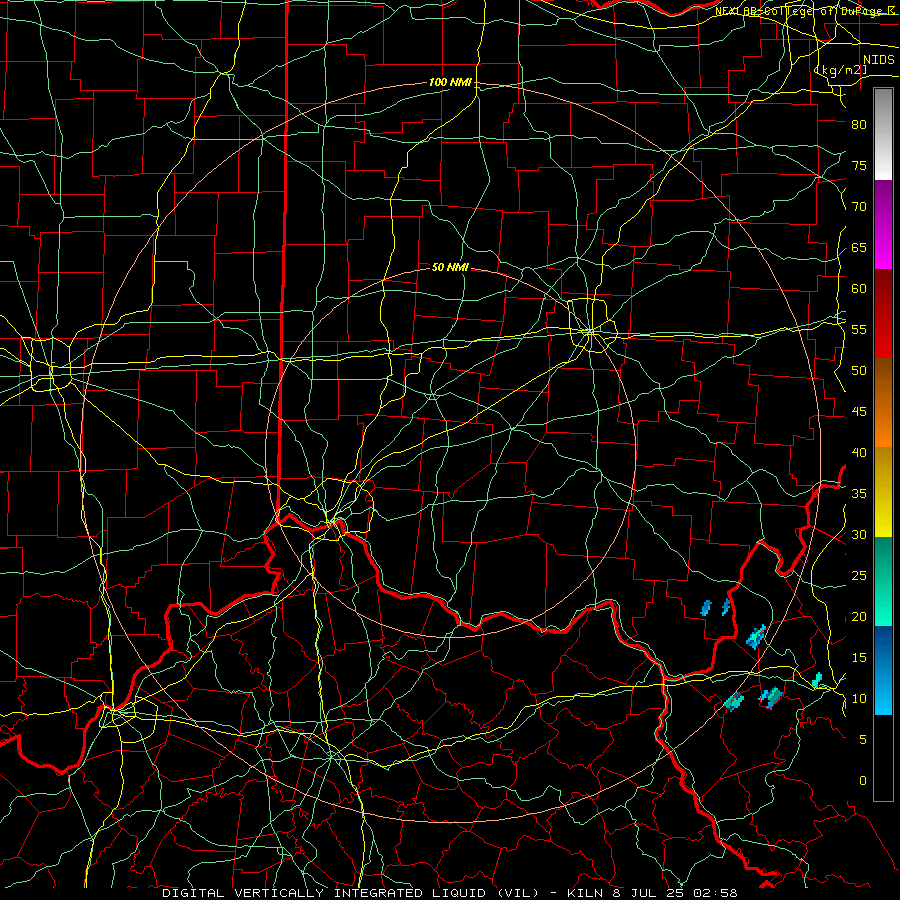
Task: Click the "8 JUL 25" date in caption
Action: [650, 893]
